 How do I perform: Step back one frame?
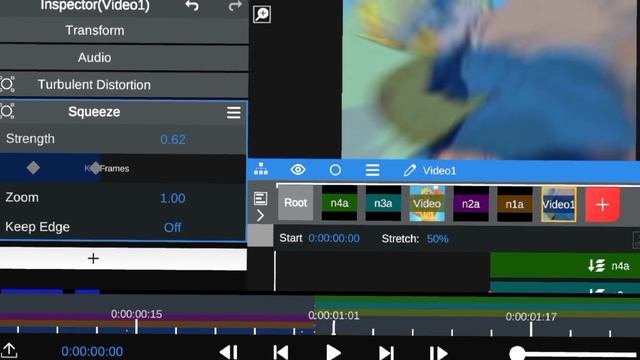tap(229, 352)
